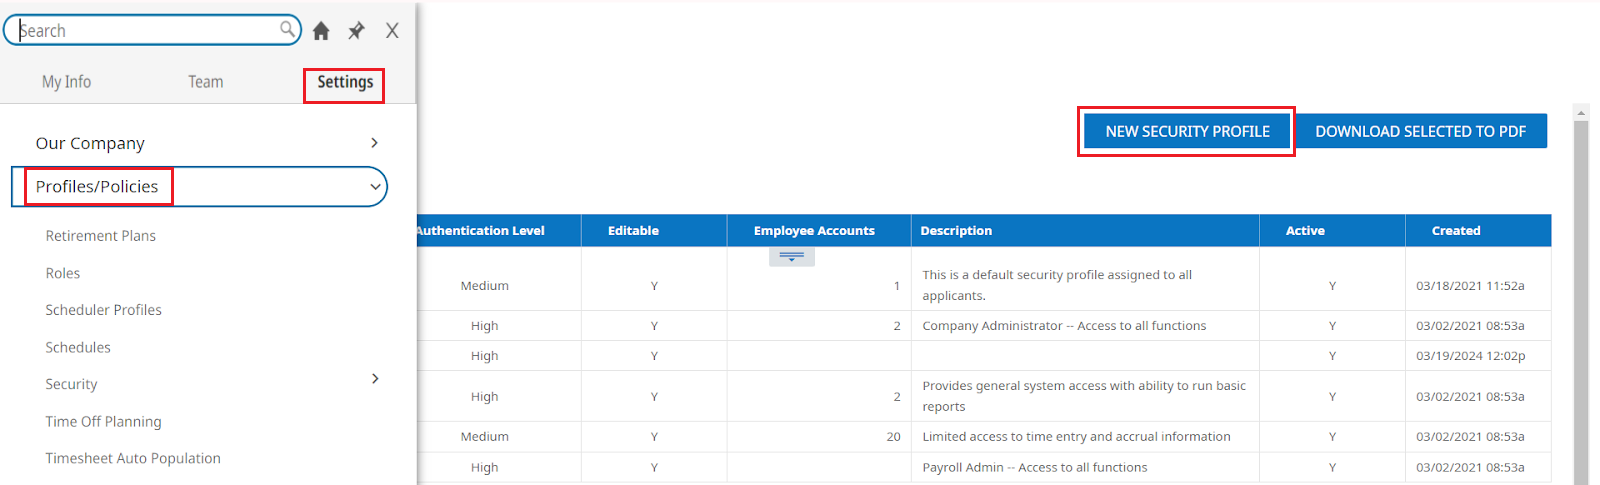Click the filter icon under Employee Accounts
This screenshot has width=1600, height=485.
click(x=792, y=257)
